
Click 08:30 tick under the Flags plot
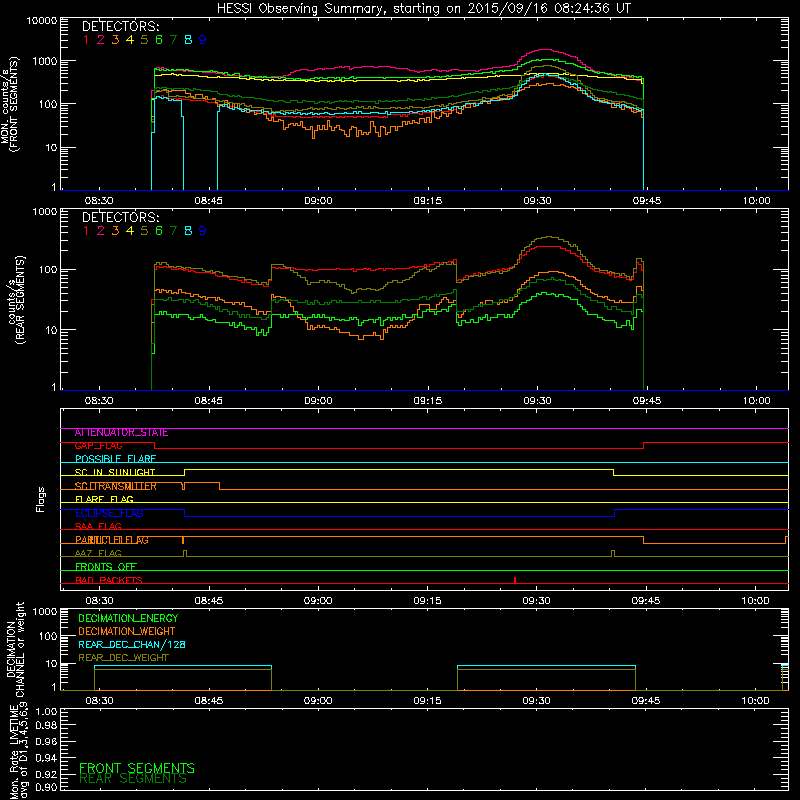(x=99, y=601)
